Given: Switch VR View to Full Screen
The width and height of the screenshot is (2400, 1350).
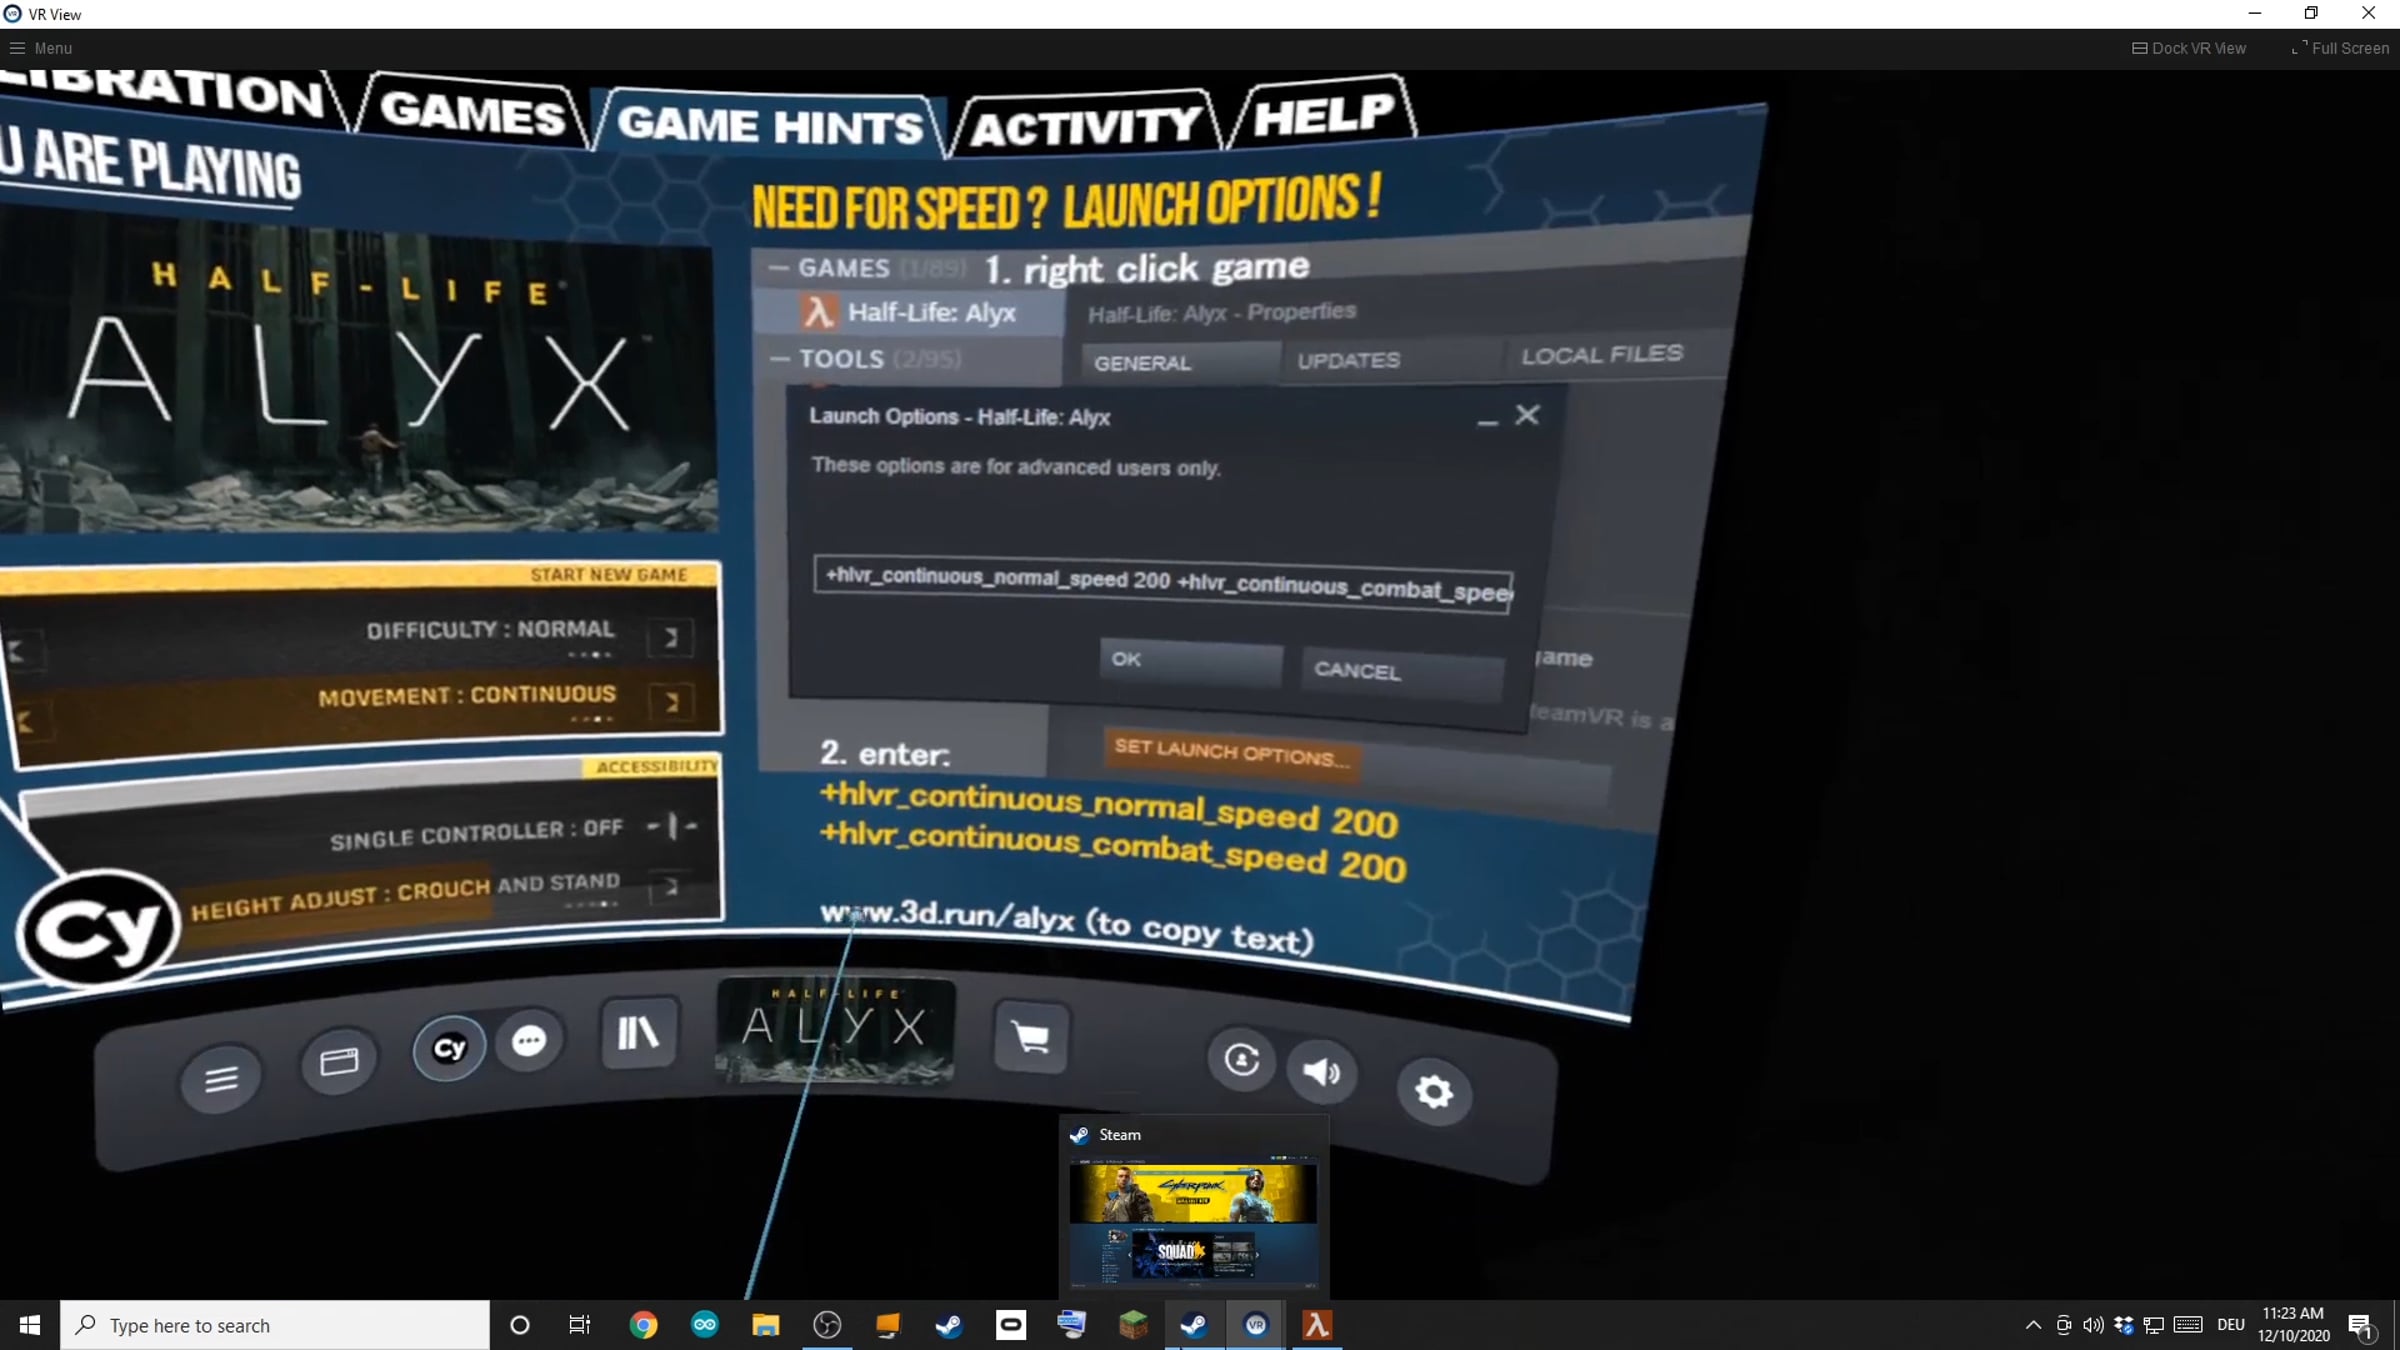Looking at the screenshot, I should (x=2340, y=48).
